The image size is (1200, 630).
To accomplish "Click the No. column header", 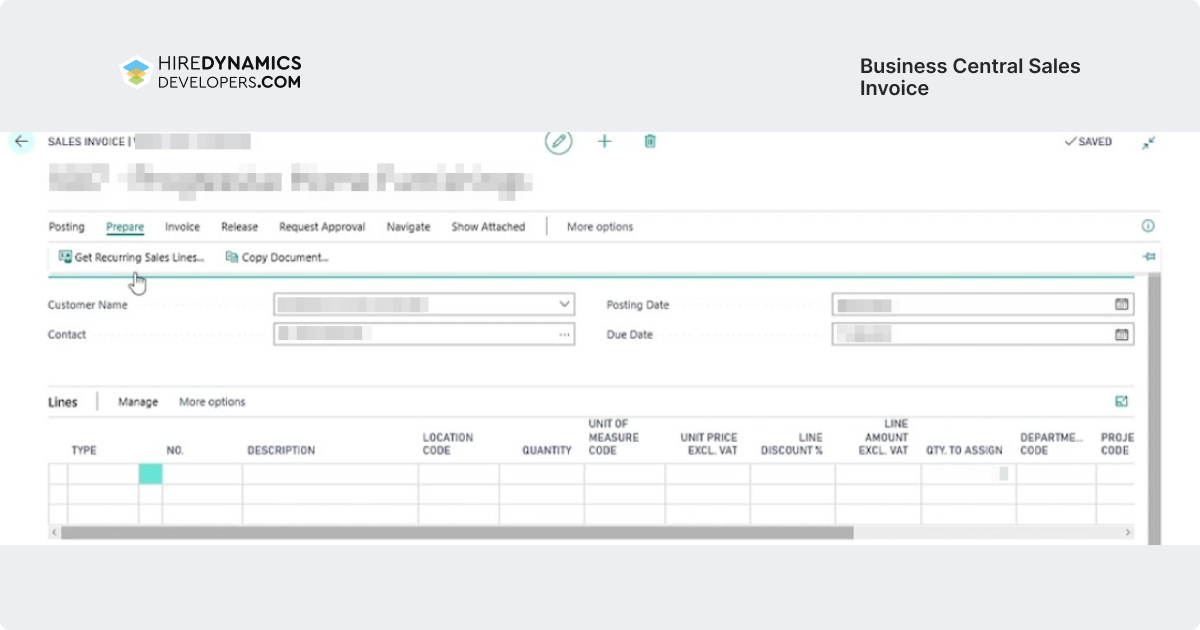I will tap(175, 450).
